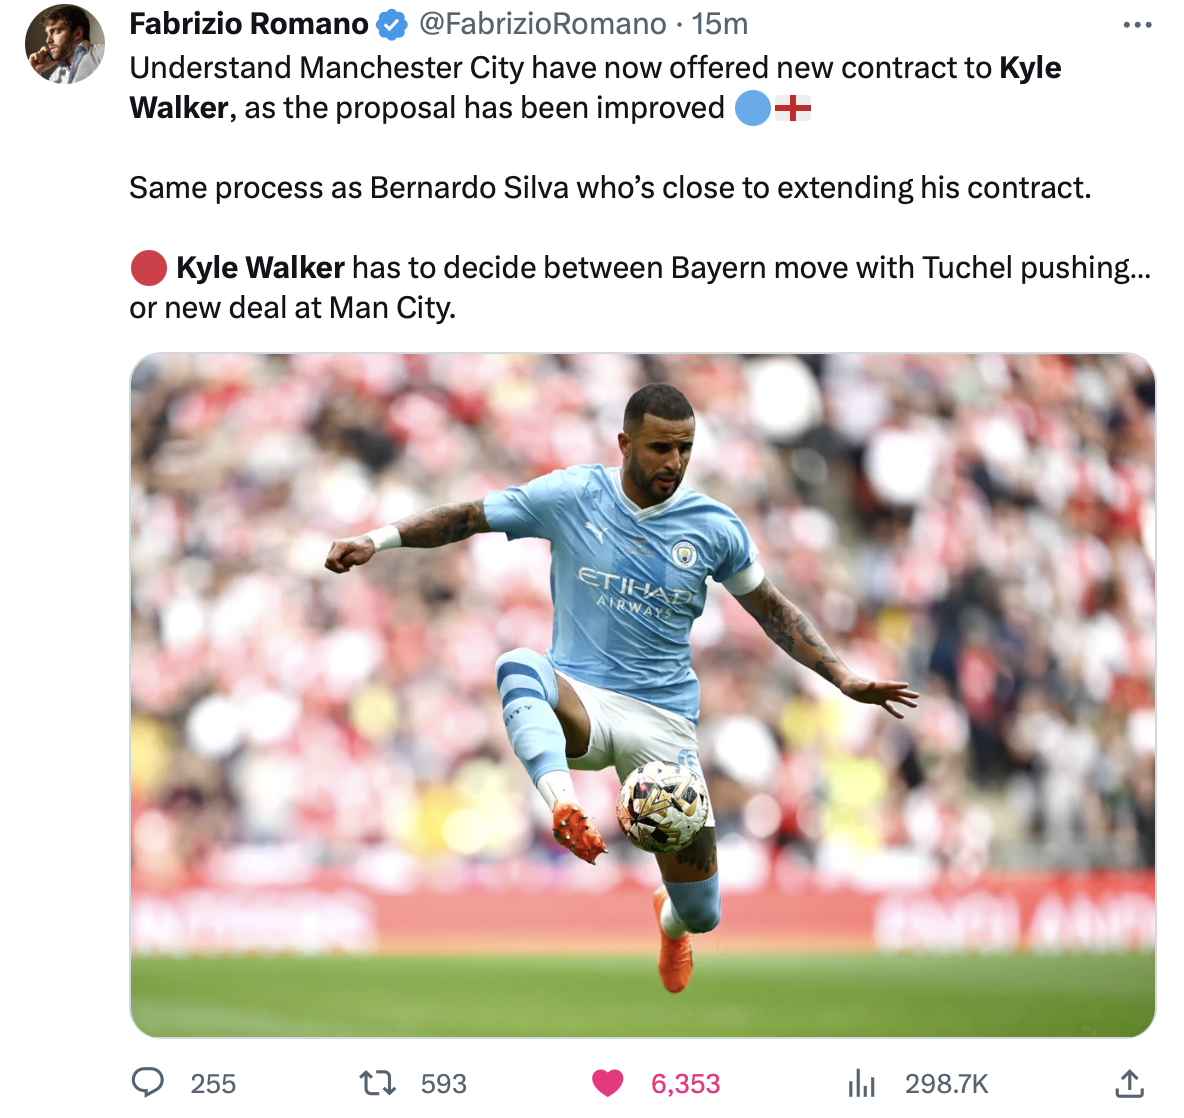Click the 6,353 likes count
Screen dimensions: 1184x1118
[686, 1084]
